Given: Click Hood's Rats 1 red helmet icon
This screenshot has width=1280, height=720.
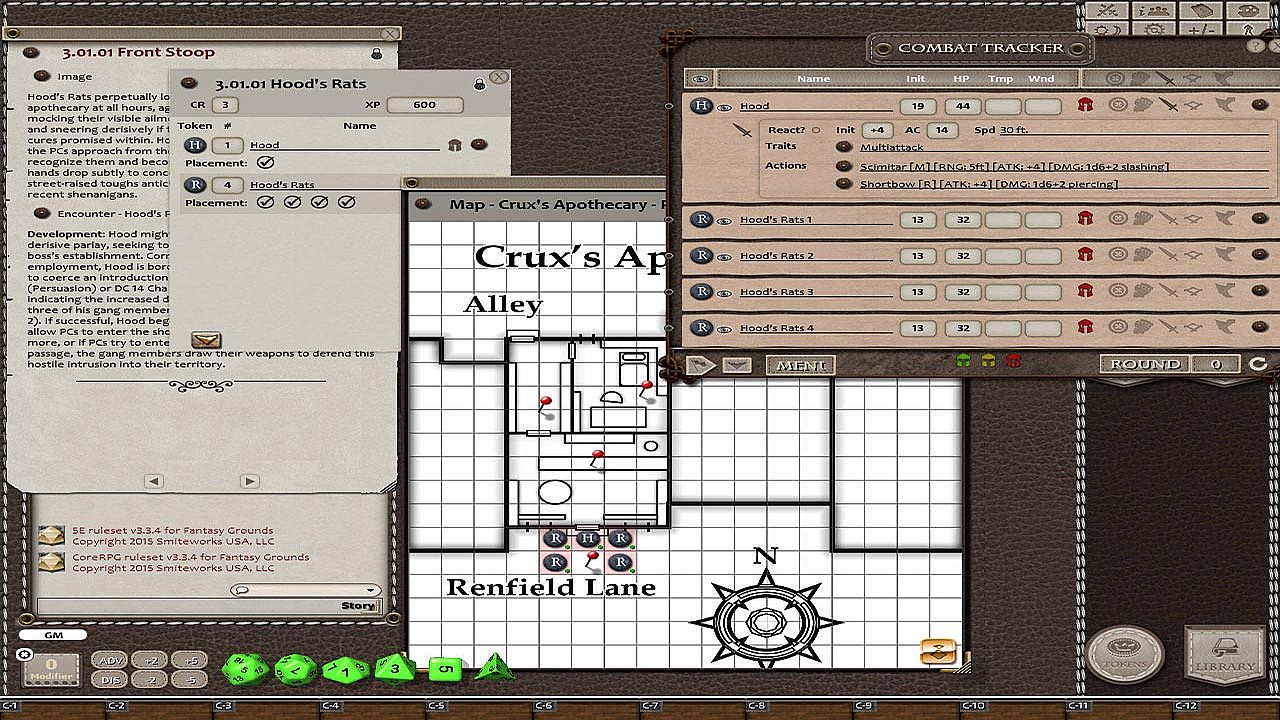Looking at the screenshot, I should click(x=1085, y=219).
